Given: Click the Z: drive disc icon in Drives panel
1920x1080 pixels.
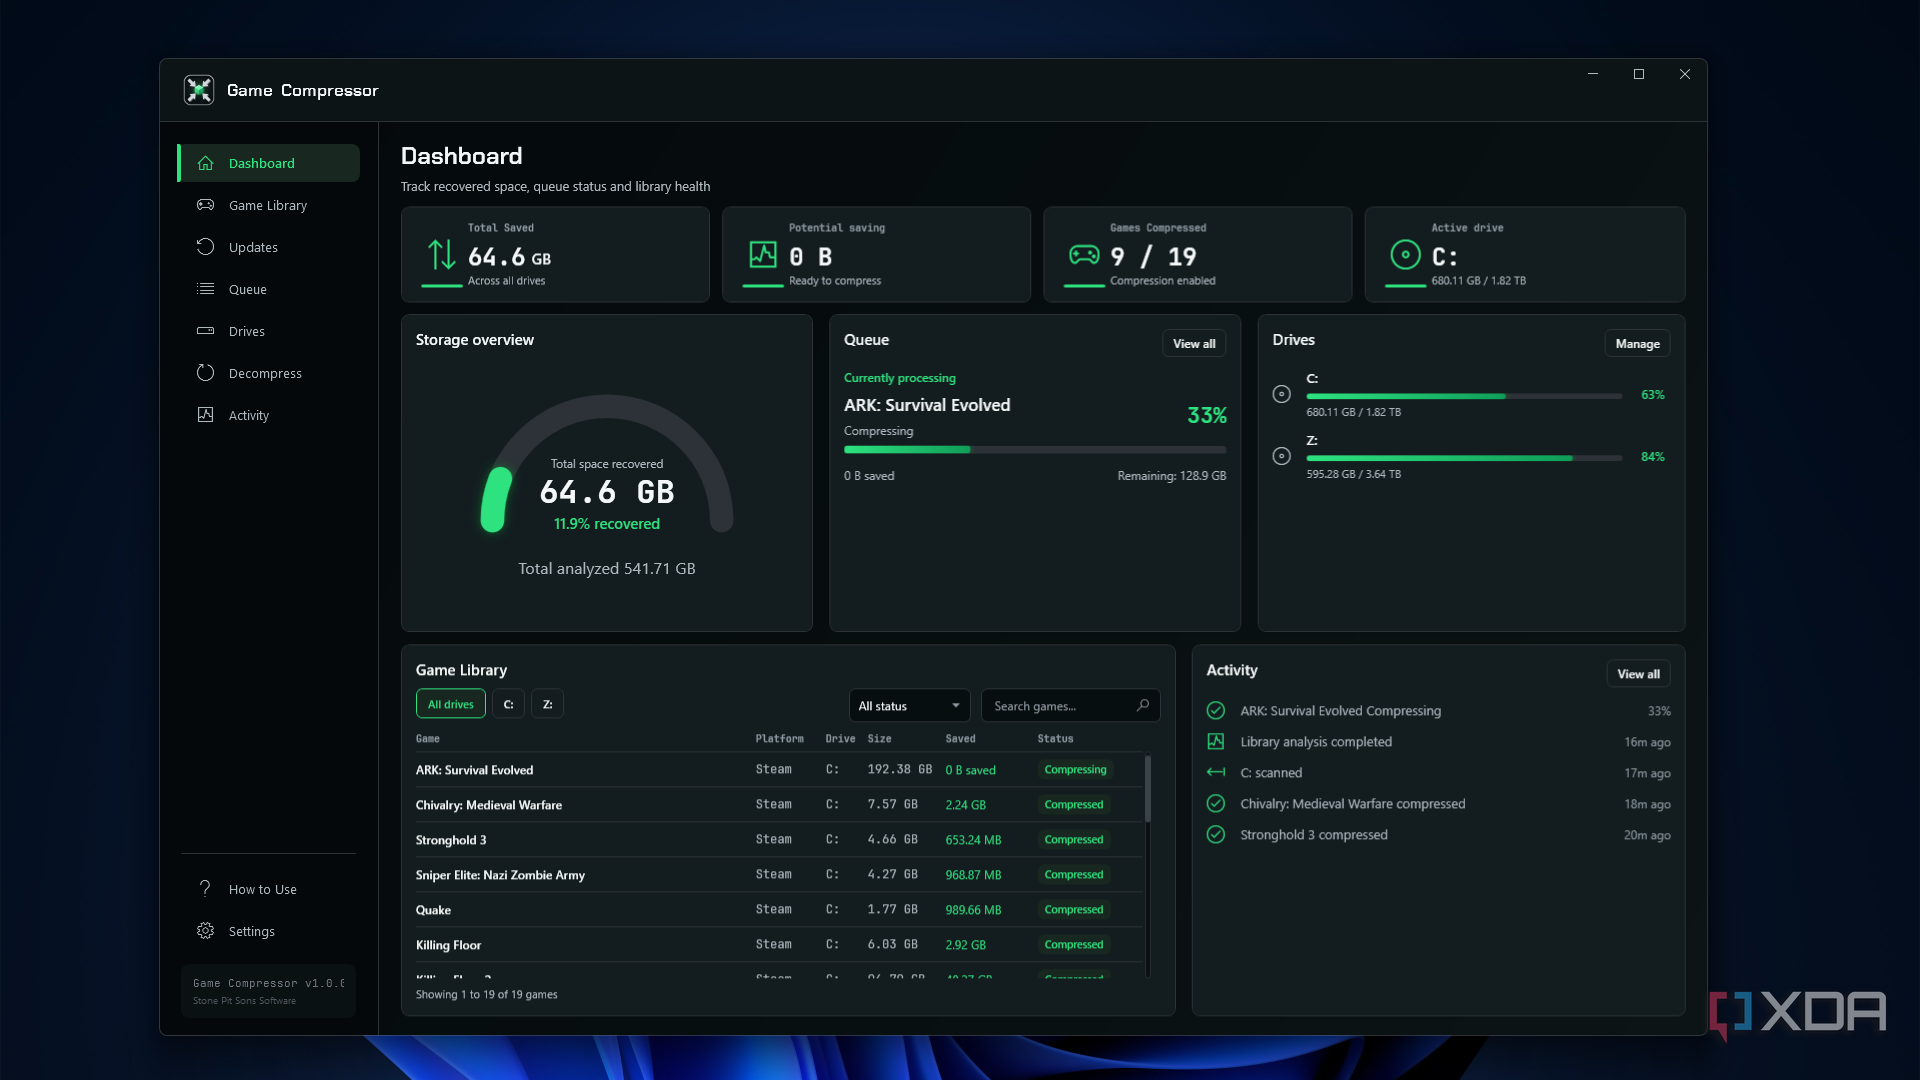Looking at the screenshot, I should 1281,456.
